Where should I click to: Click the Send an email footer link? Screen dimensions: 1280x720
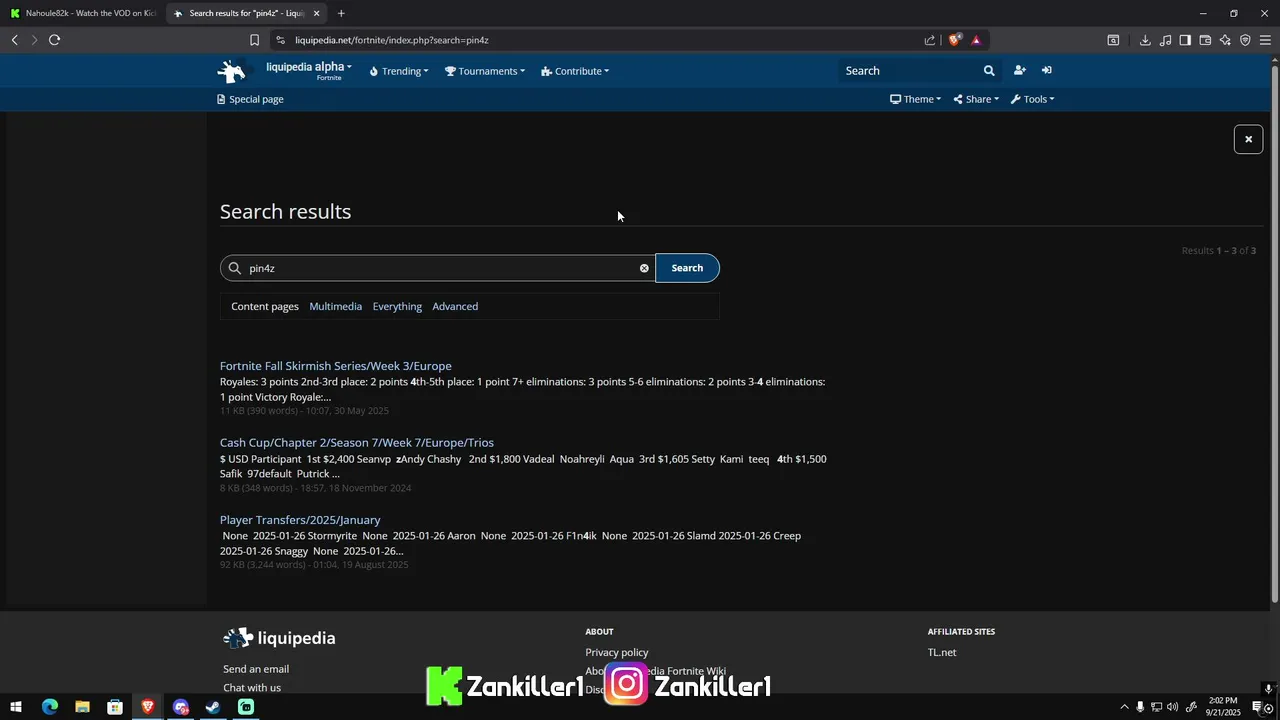256,669
